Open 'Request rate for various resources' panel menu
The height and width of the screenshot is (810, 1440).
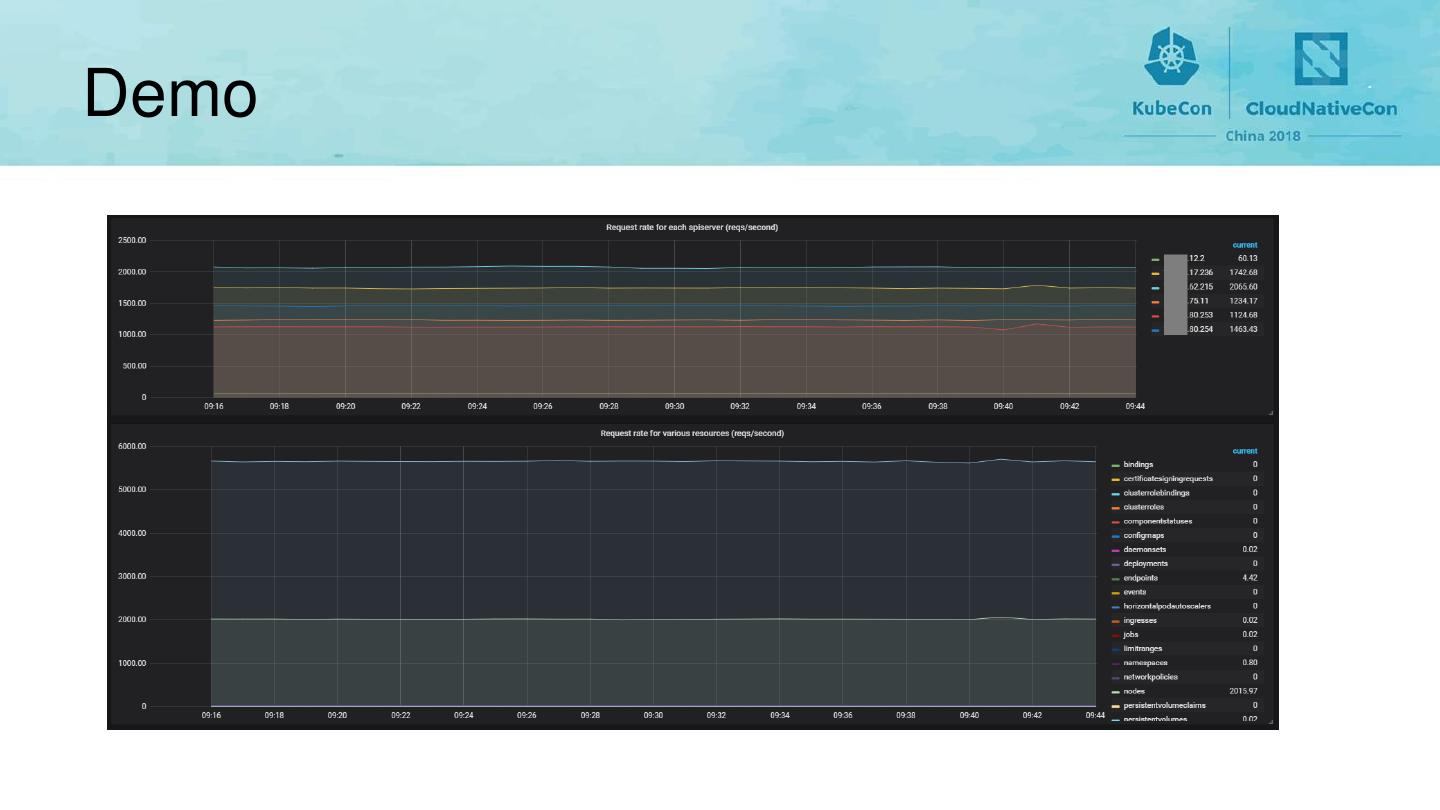pos(691,434)
